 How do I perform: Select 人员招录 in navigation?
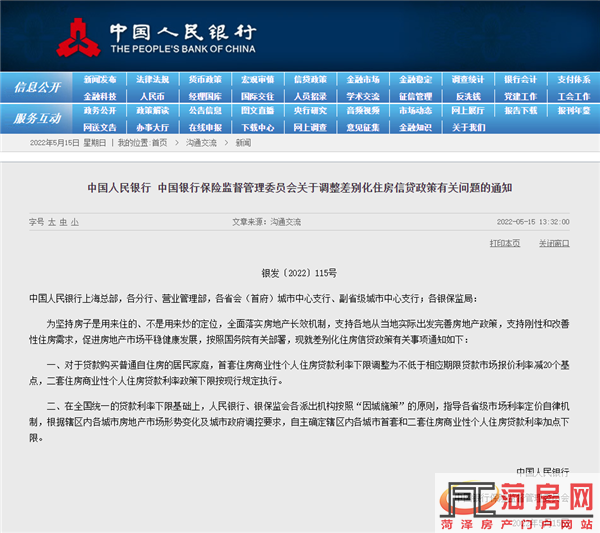click(x=310, y=96)
